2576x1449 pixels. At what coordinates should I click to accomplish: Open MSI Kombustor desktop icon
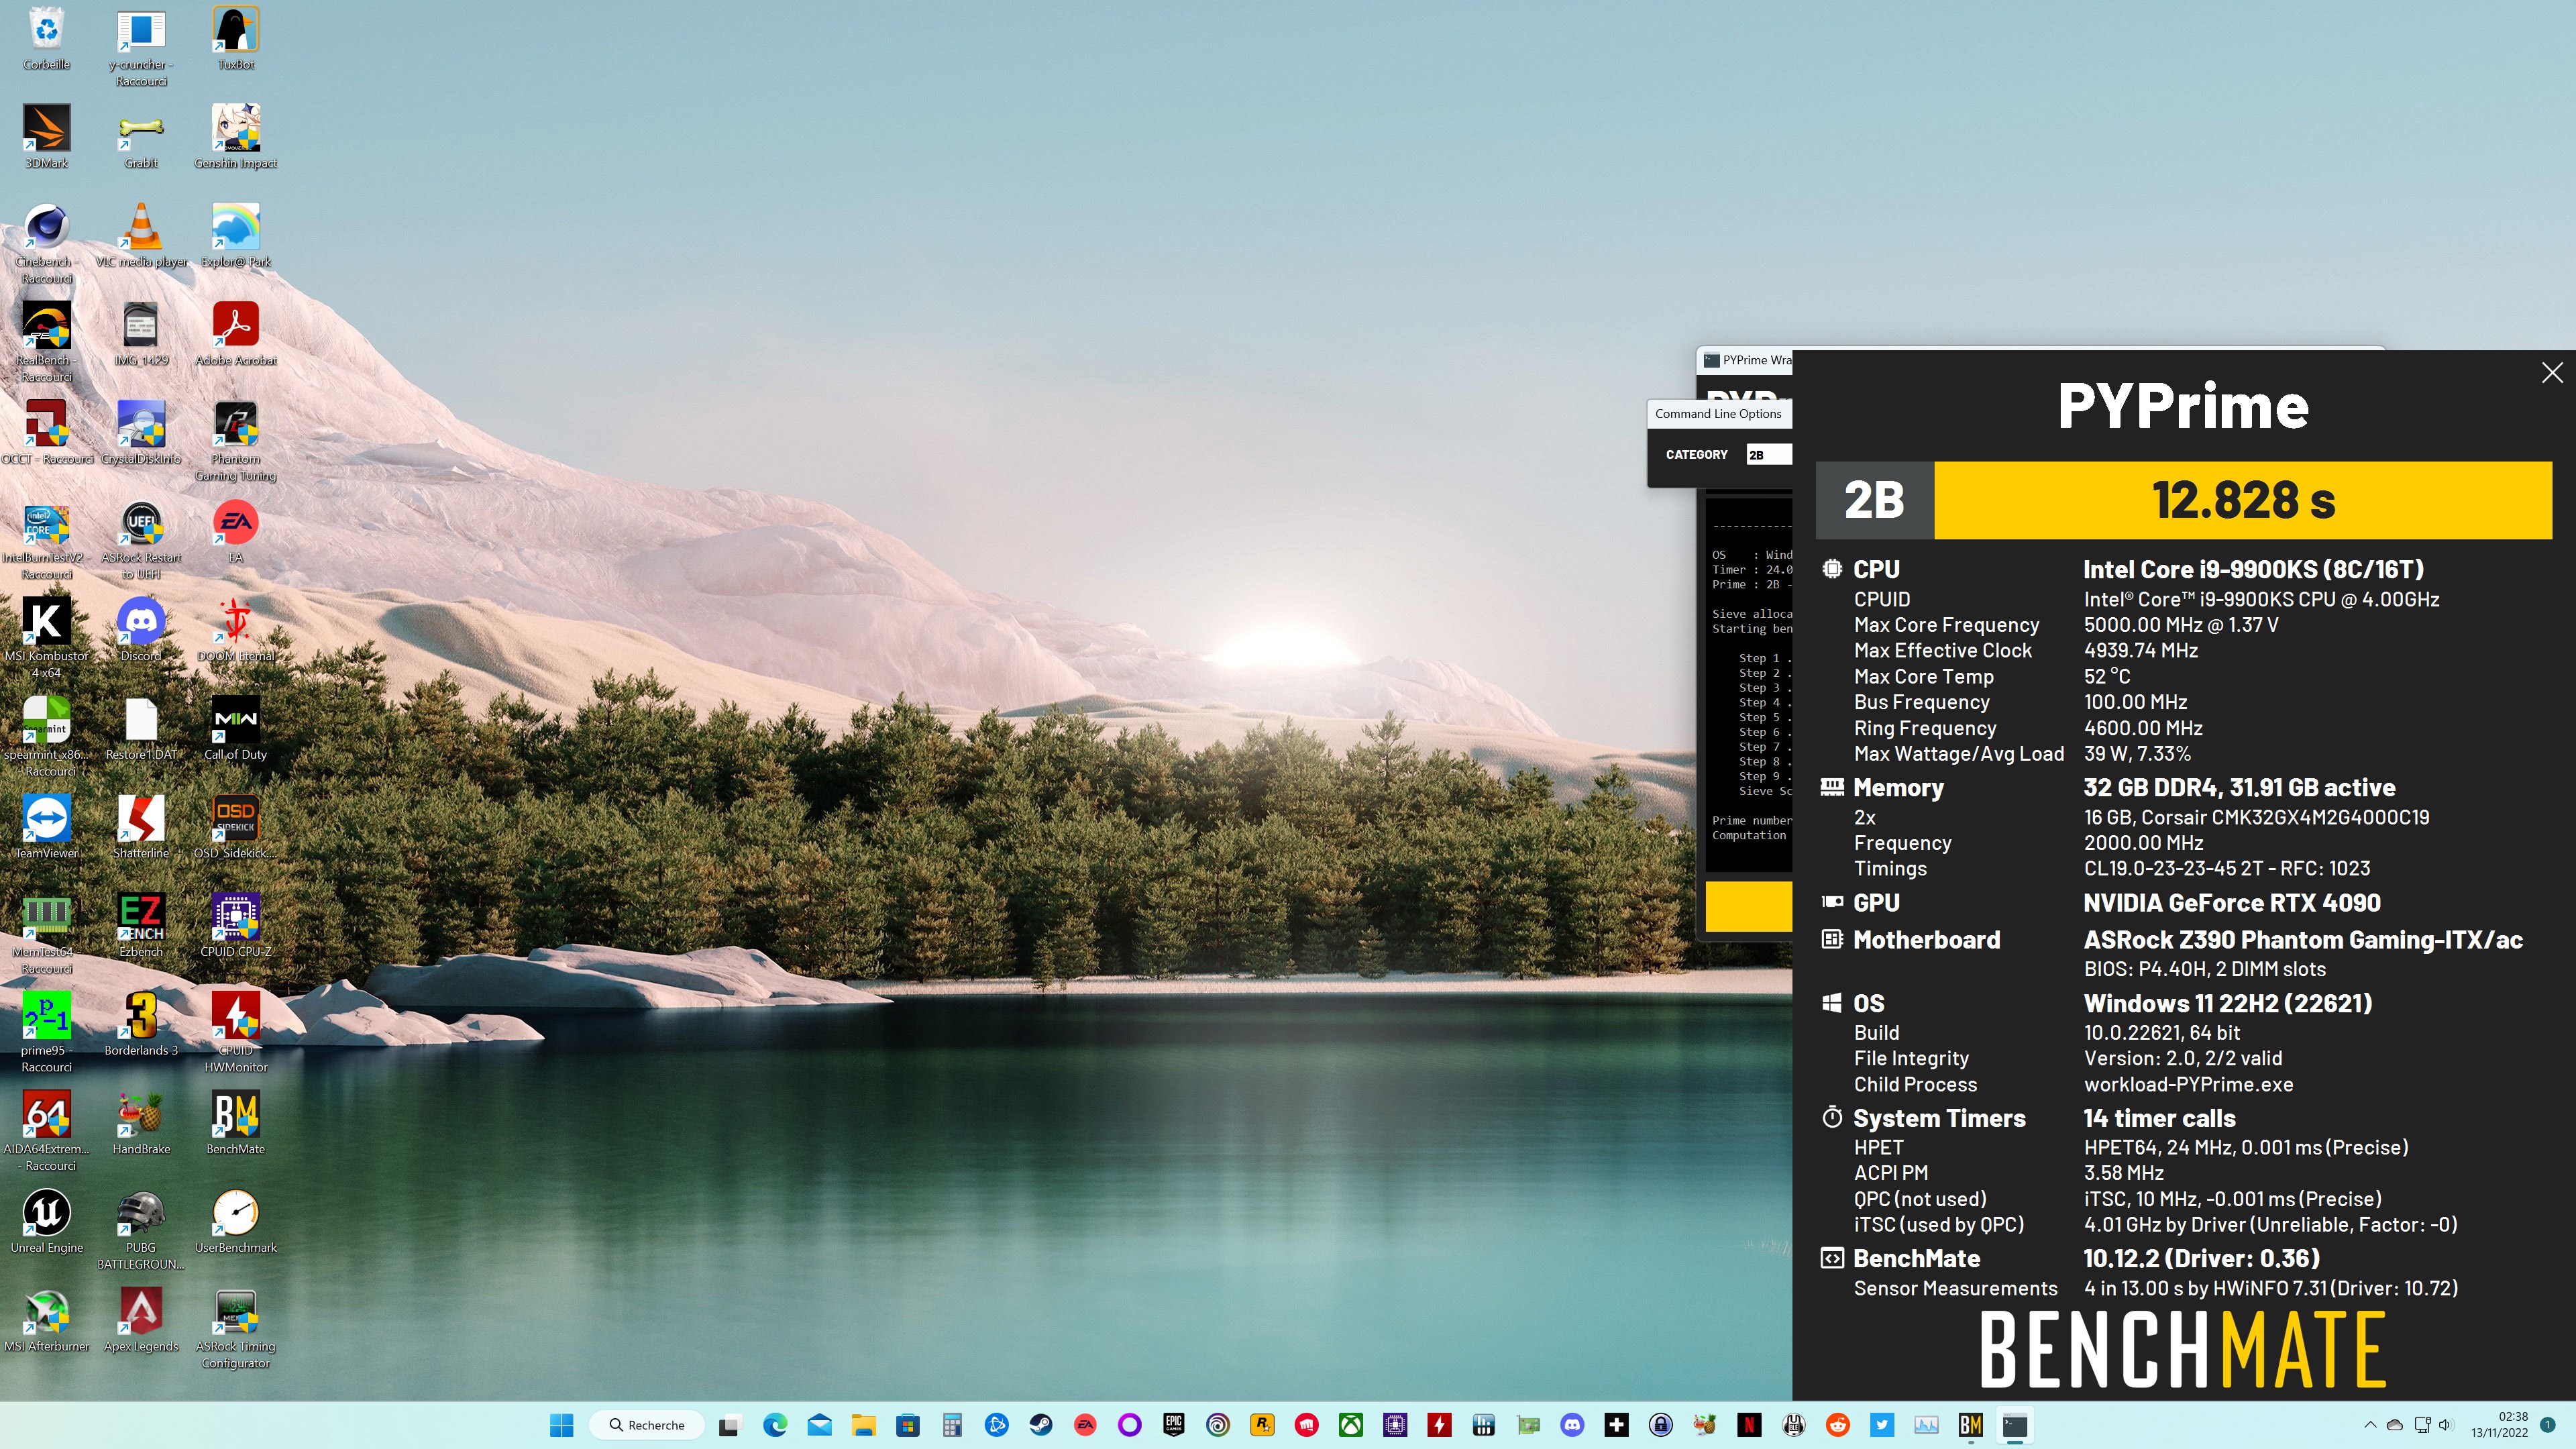point(46,638)
